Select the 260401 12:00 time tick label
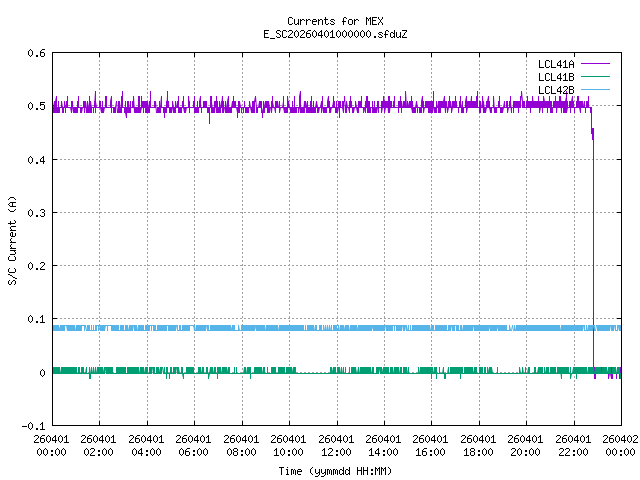Screen dimensions: 640x480 click(336, 445)
